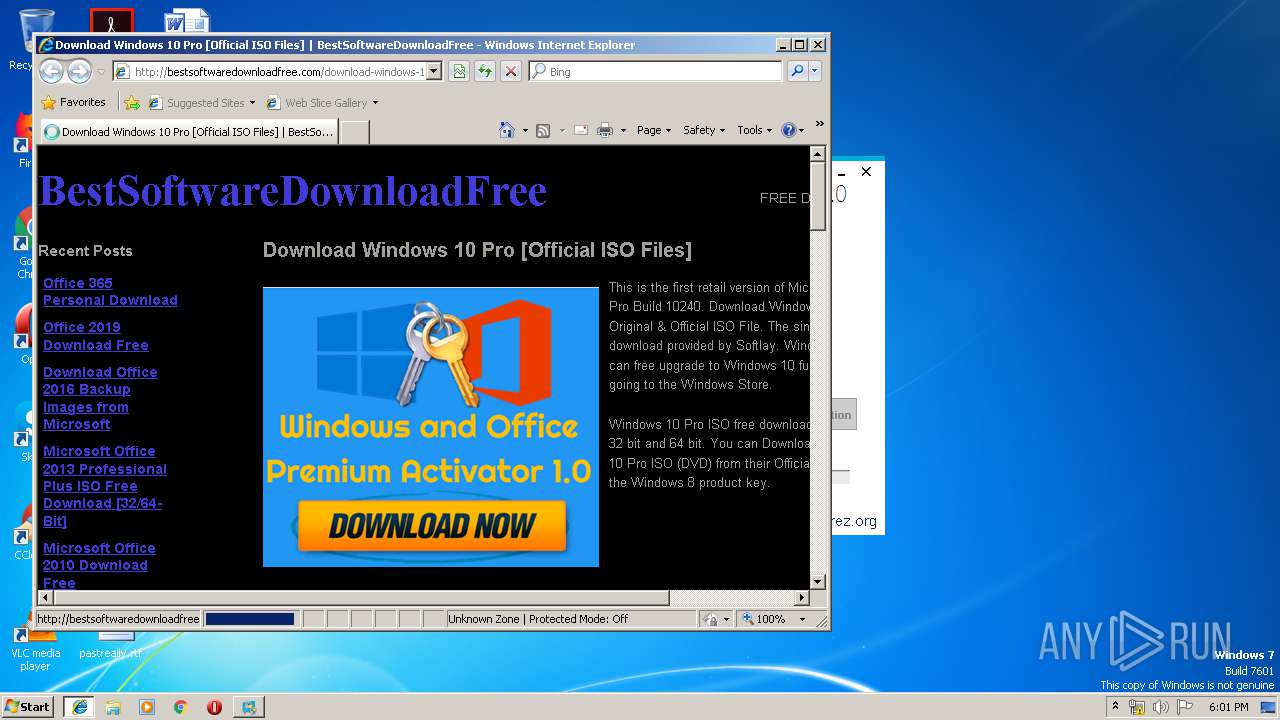Open Print dropdown arrow
This screenshot has height=720, width=1280.
pyautogui.click(x=623, y=130)
